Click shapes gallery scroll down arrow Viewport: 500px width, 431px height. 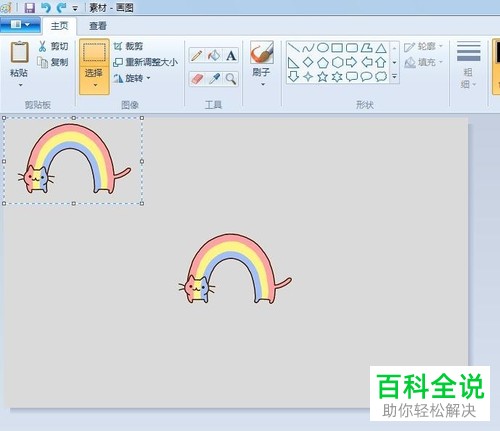point(394,62)
